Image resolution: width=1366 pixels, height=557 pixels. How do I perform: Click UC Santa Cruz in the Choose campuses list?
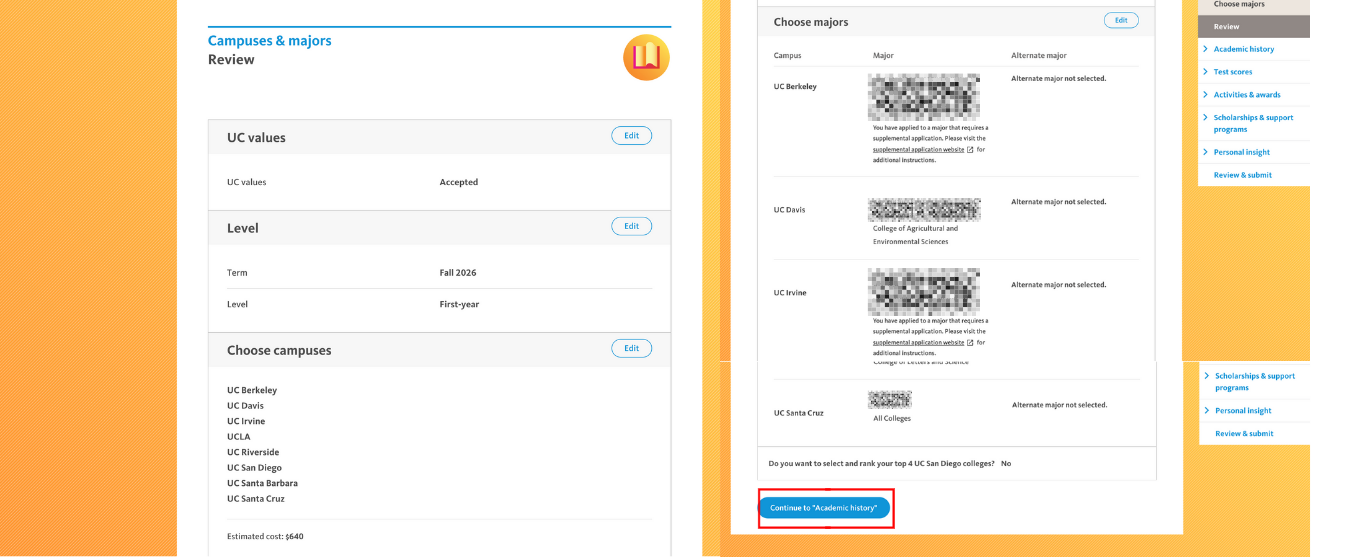(x=256, y=499)
